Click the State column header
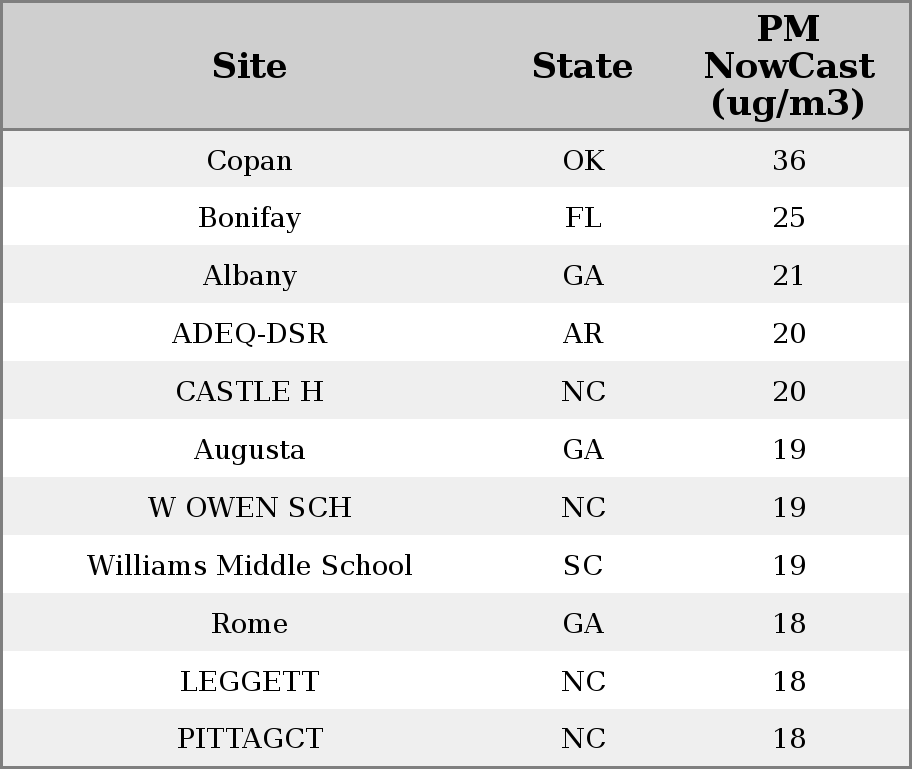 pos(582,66)
